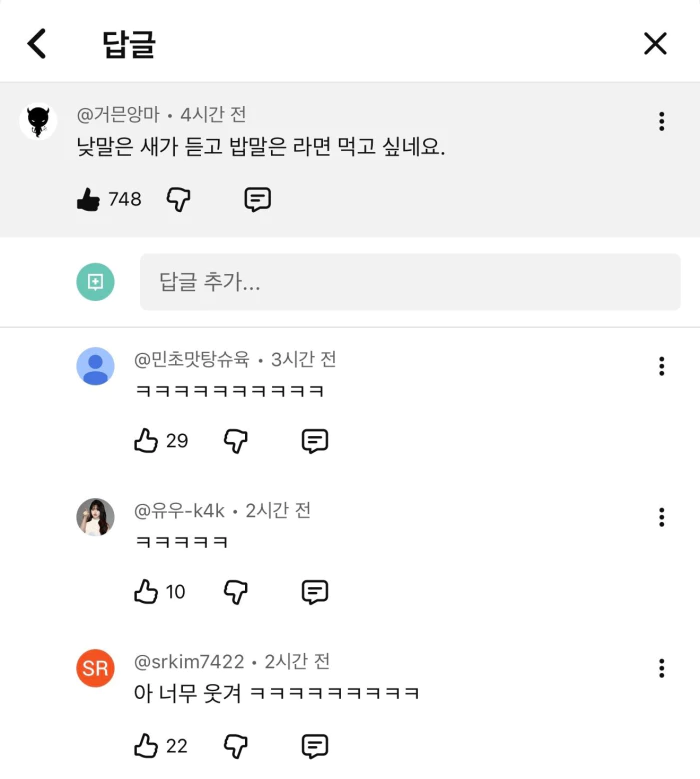Like the reply from @민초맛탕슈육
The image size is (700, 779).
(147, 441)
